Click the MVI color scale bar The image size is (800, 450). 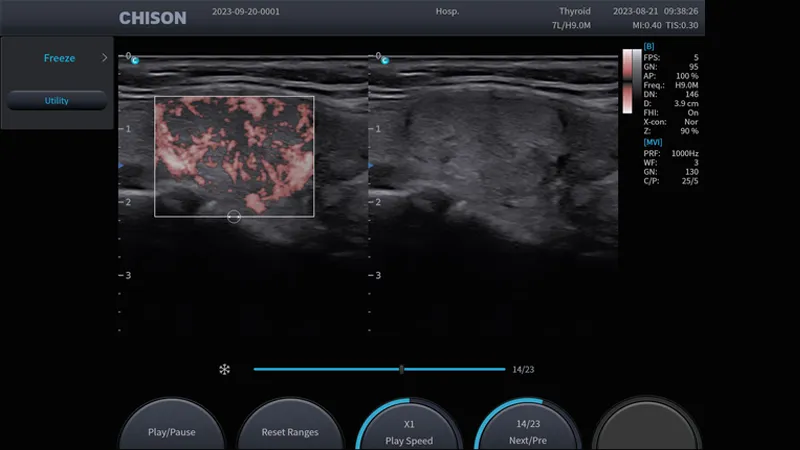coord(627,82)
